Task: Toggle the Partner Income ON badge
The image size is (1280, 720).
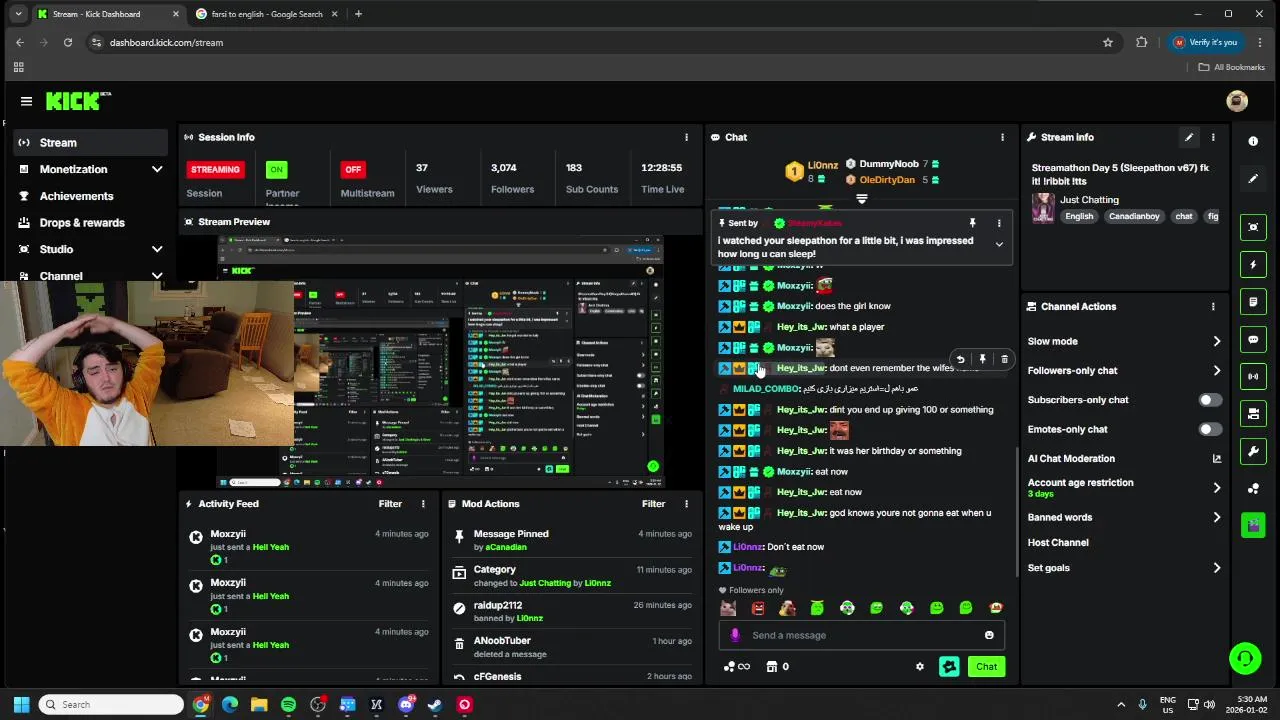Action: click(x=277, y=169)
